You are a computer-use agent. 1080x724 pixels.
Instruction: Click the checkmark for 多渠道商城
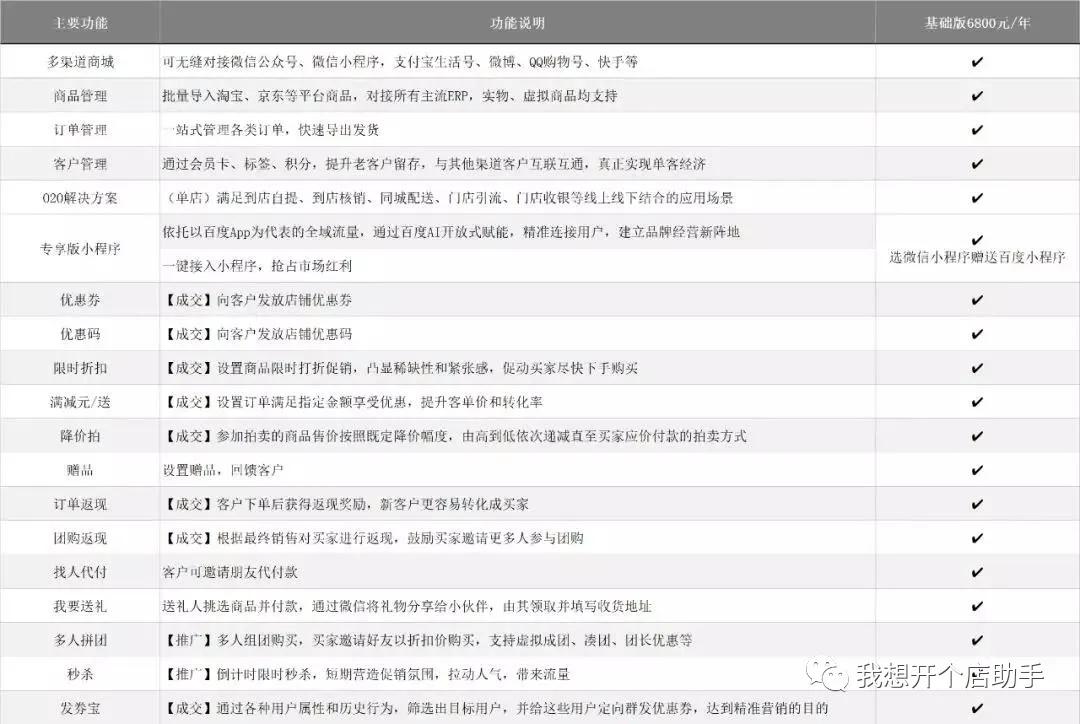tap(977, 62)
